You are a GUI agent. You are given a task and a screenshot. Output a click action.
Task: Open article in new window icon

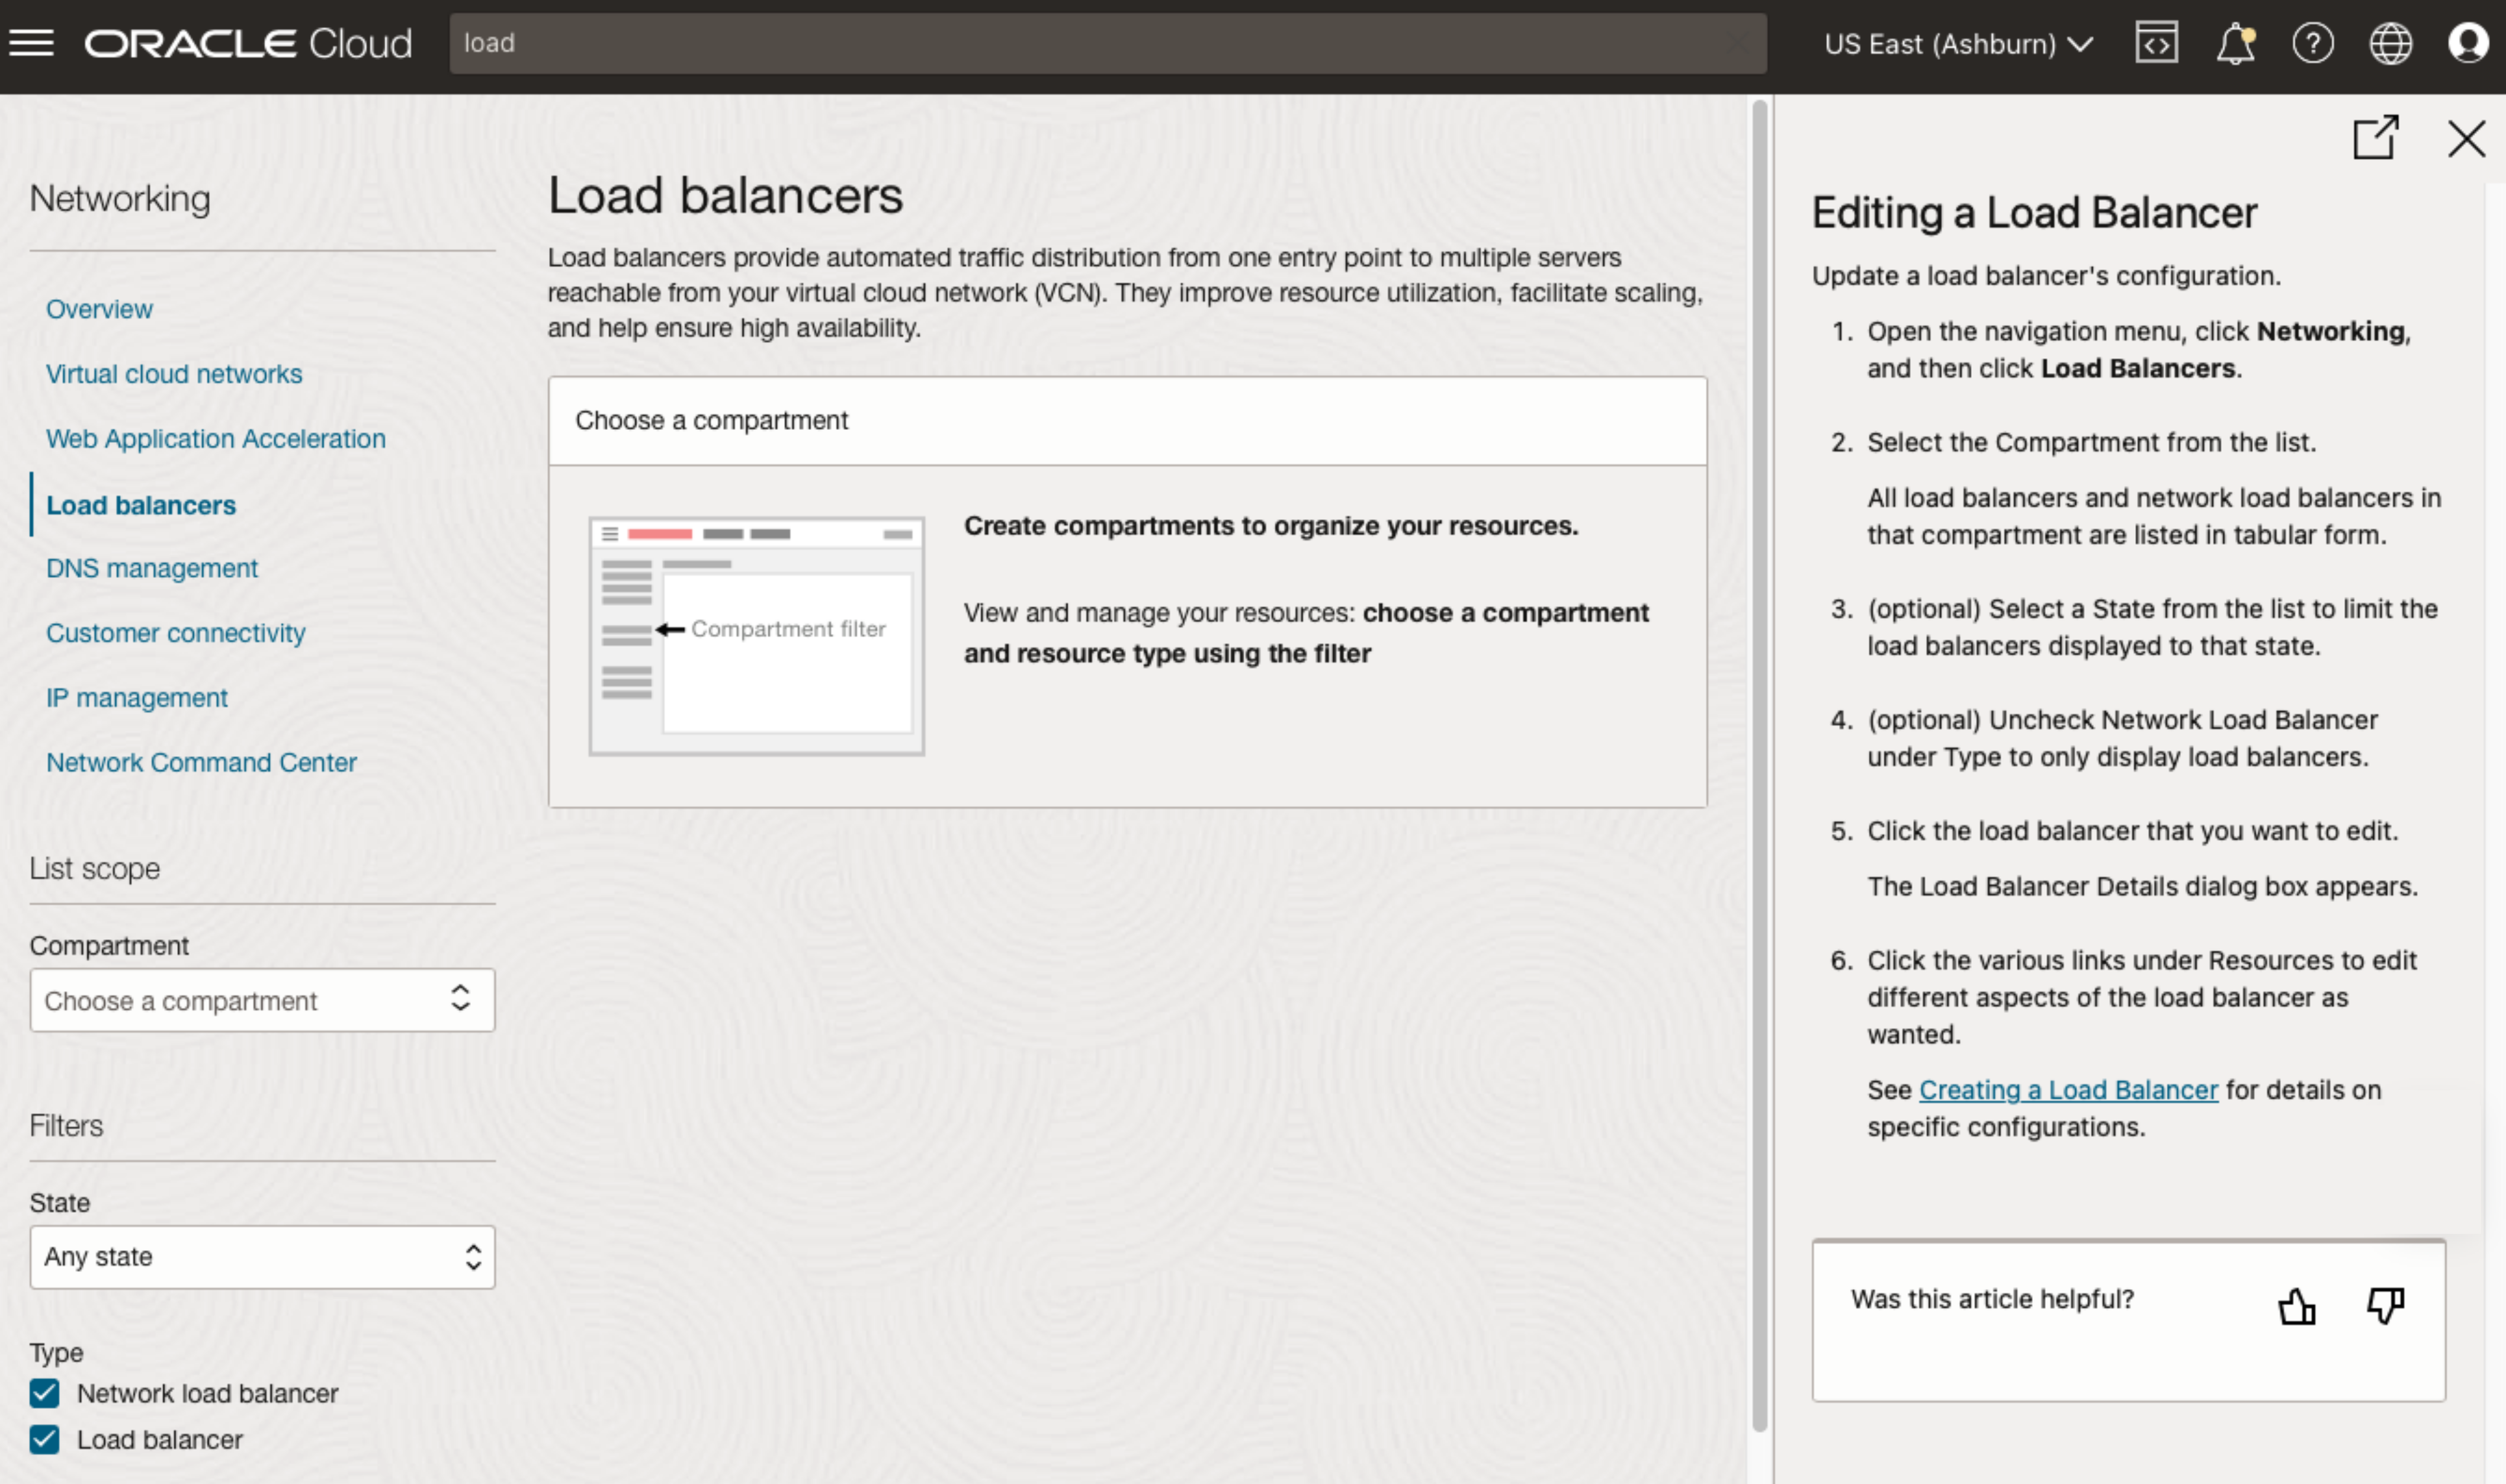click(2377, 138)
